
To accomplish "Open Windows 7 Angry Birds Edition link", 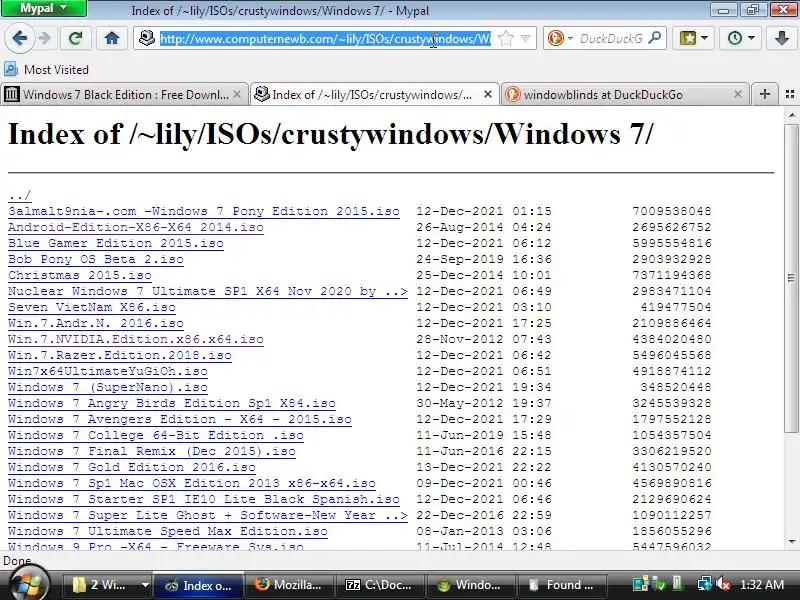I will coord(172,404).
